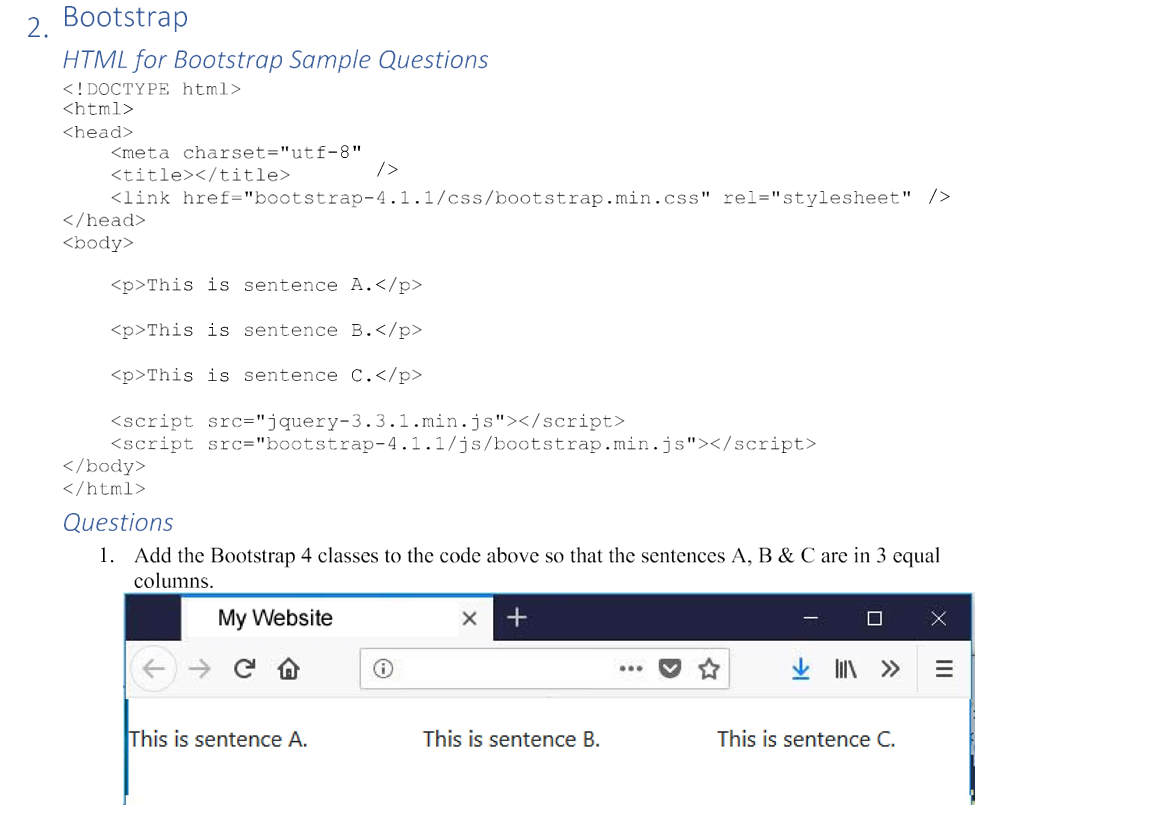Click the '<p>This is sentence B.</p>' code line
The height and width of the screenshot is (833, 1152).
point(267,331)
